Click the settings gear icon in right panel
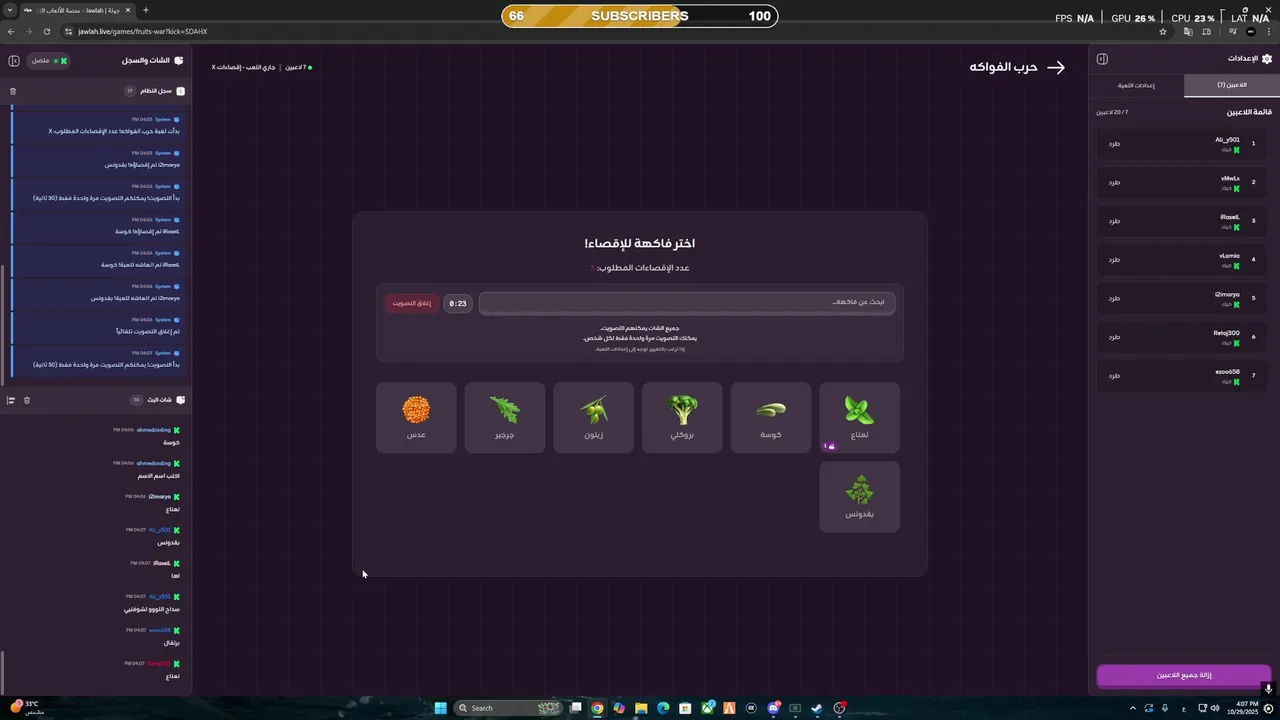This screenshot has height=720, width=1280. coord(1267,59)
